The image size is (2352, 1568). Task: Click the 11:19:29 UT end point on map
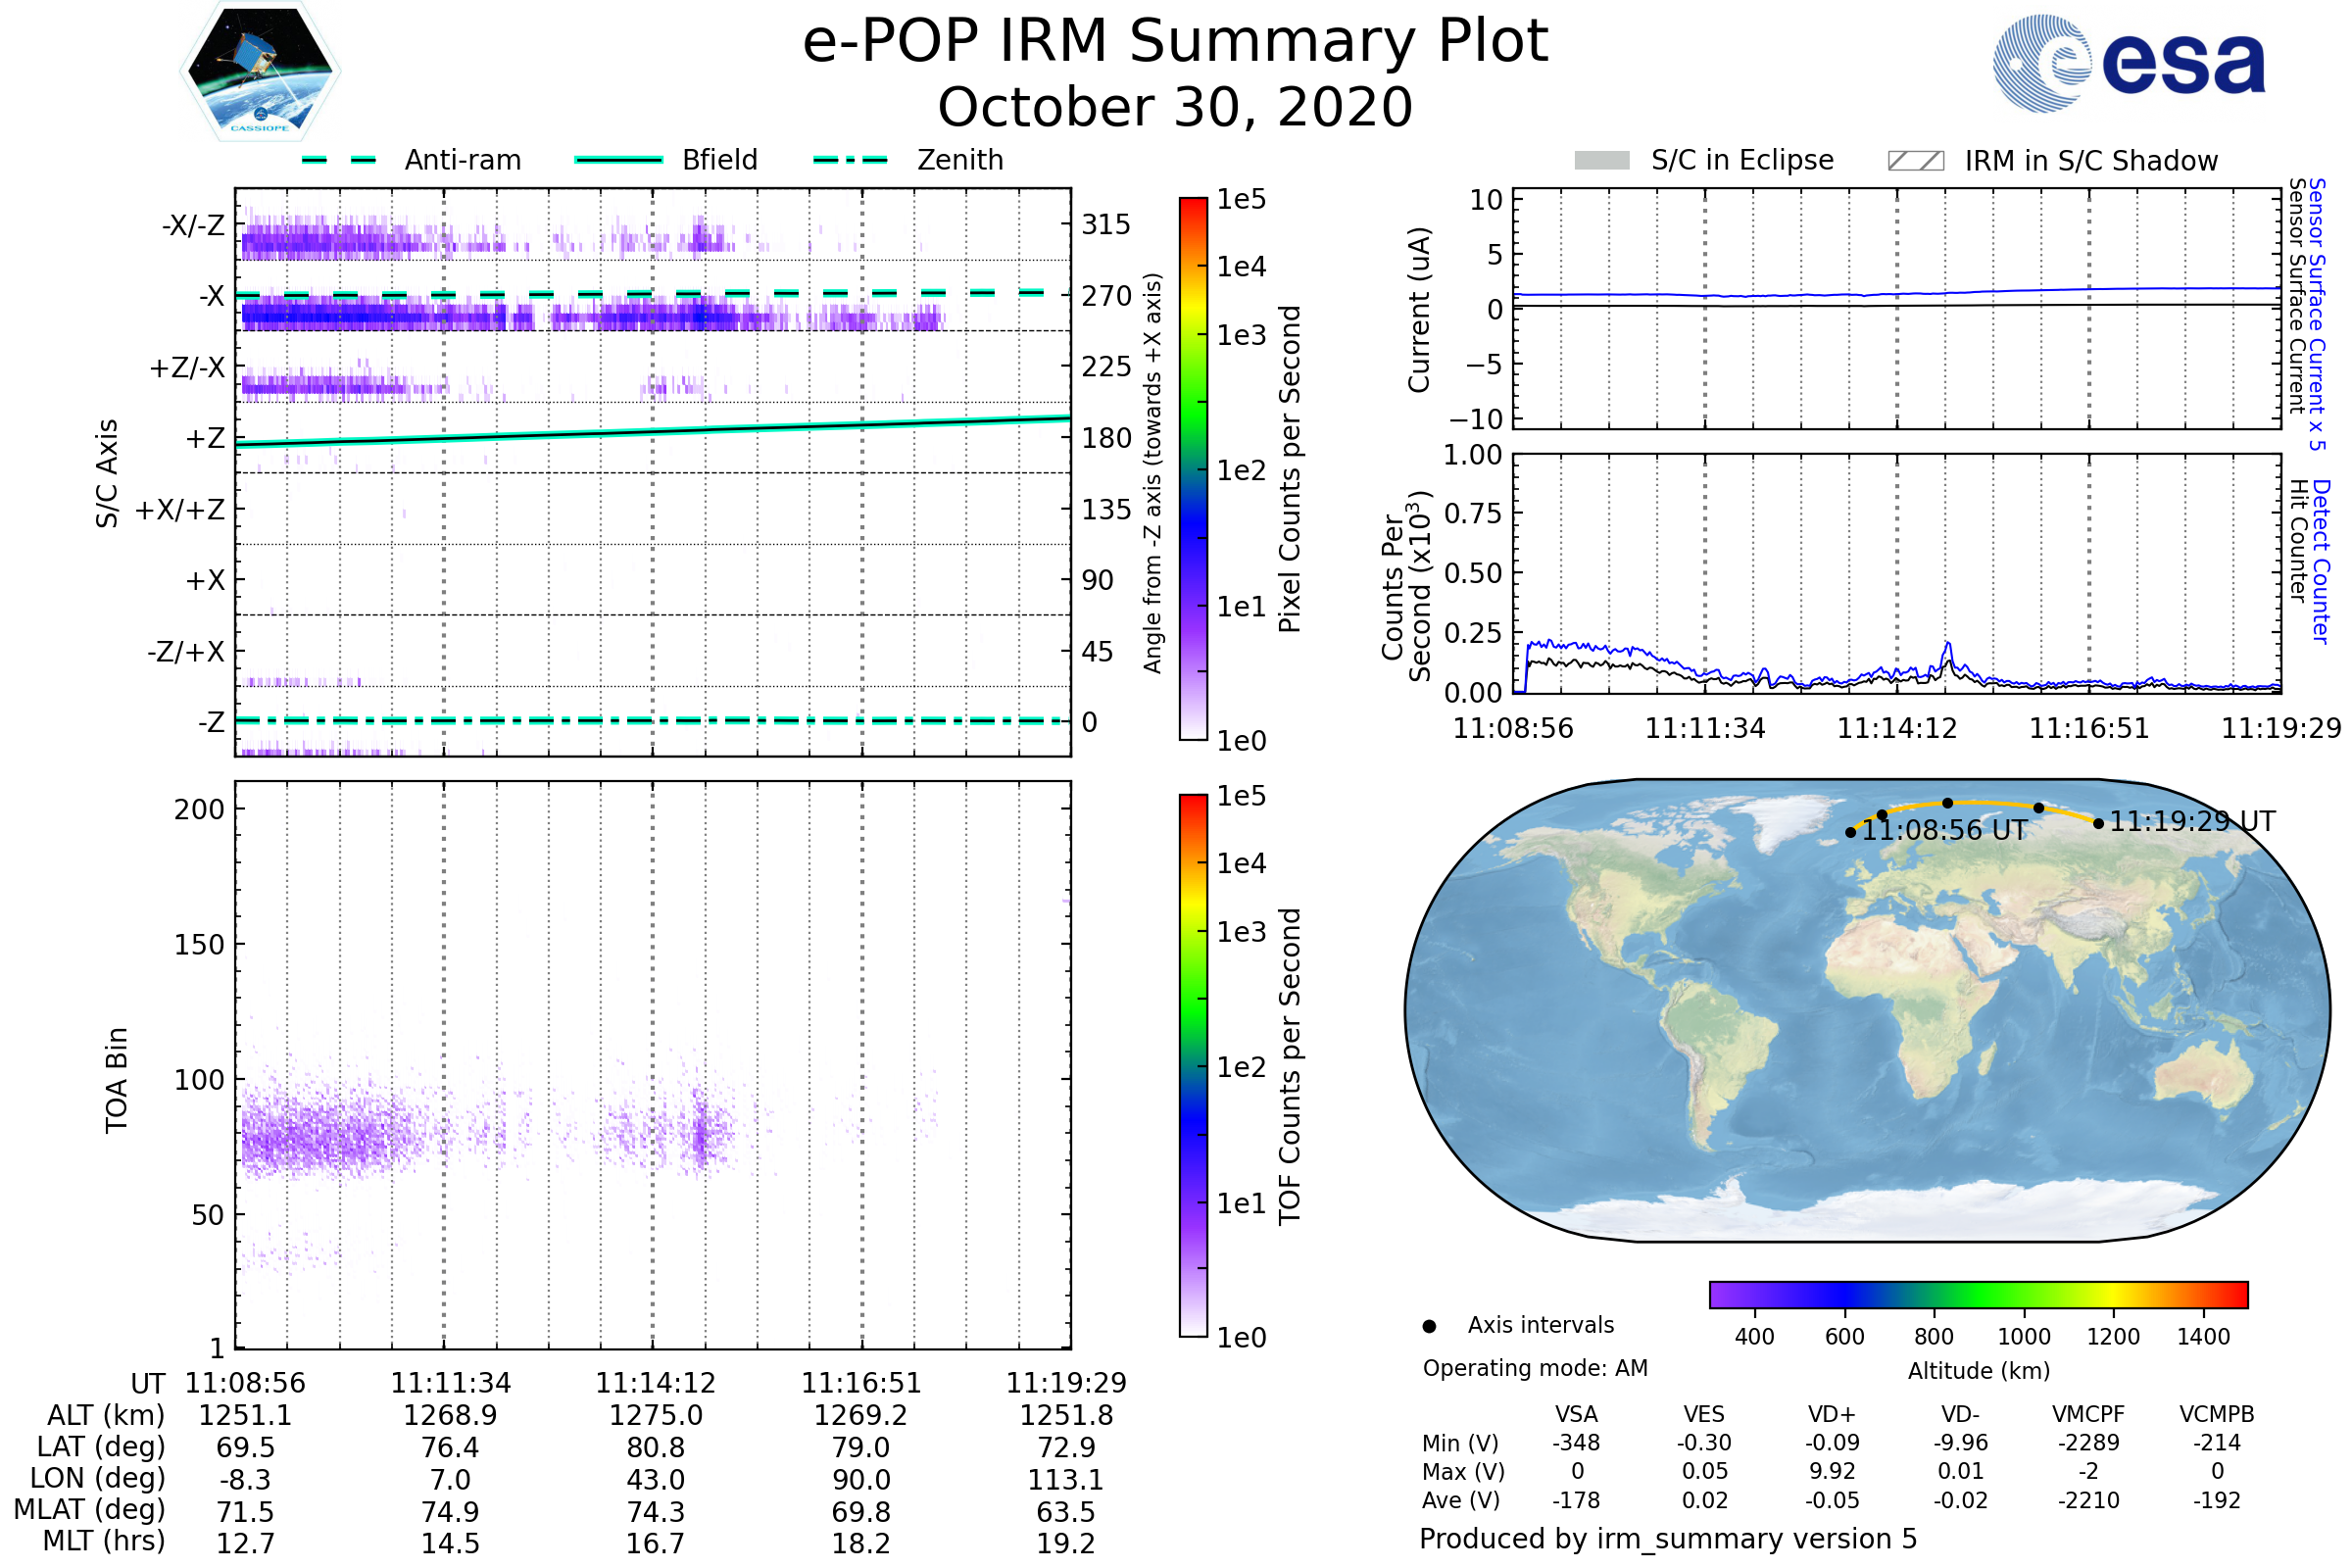point(2098,824)
